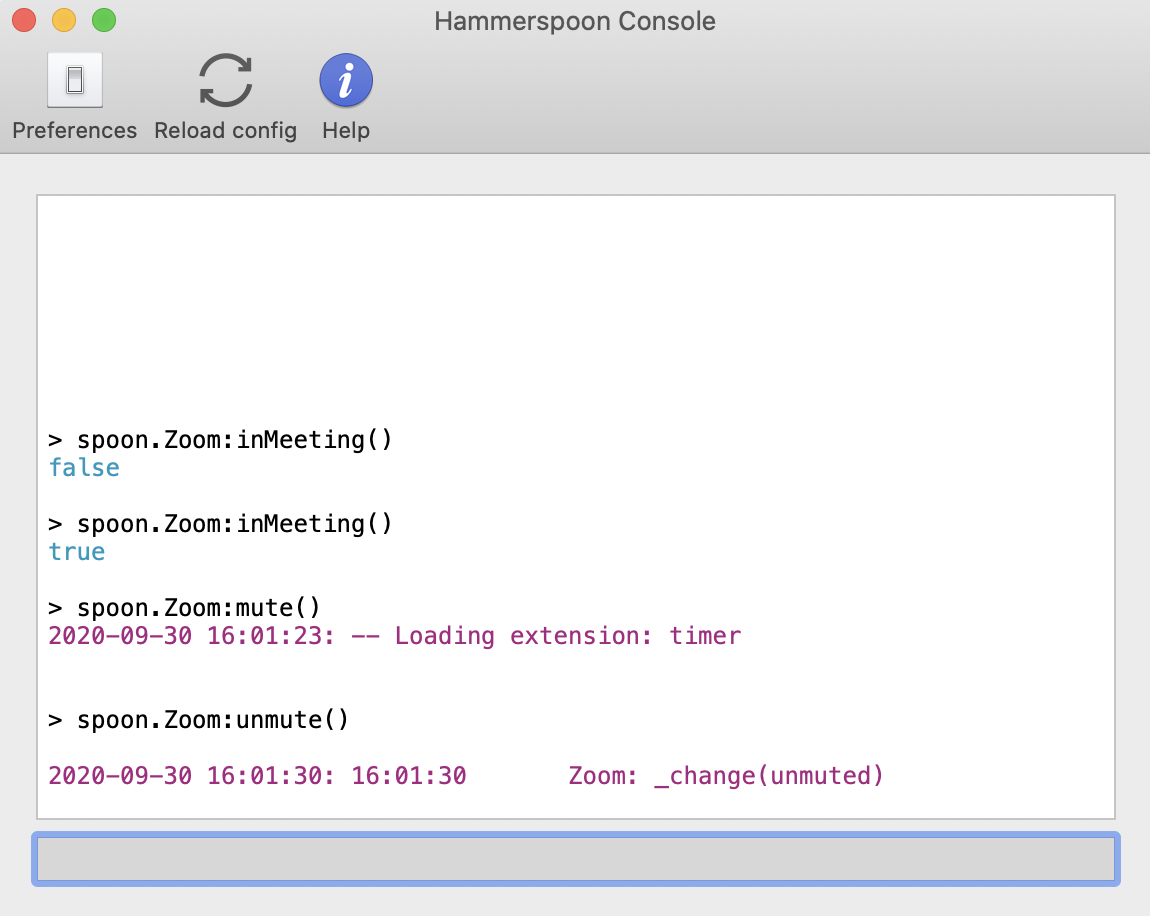
Task: Close the Hammerspoon Console window
Action: click(x=24, y=20)
